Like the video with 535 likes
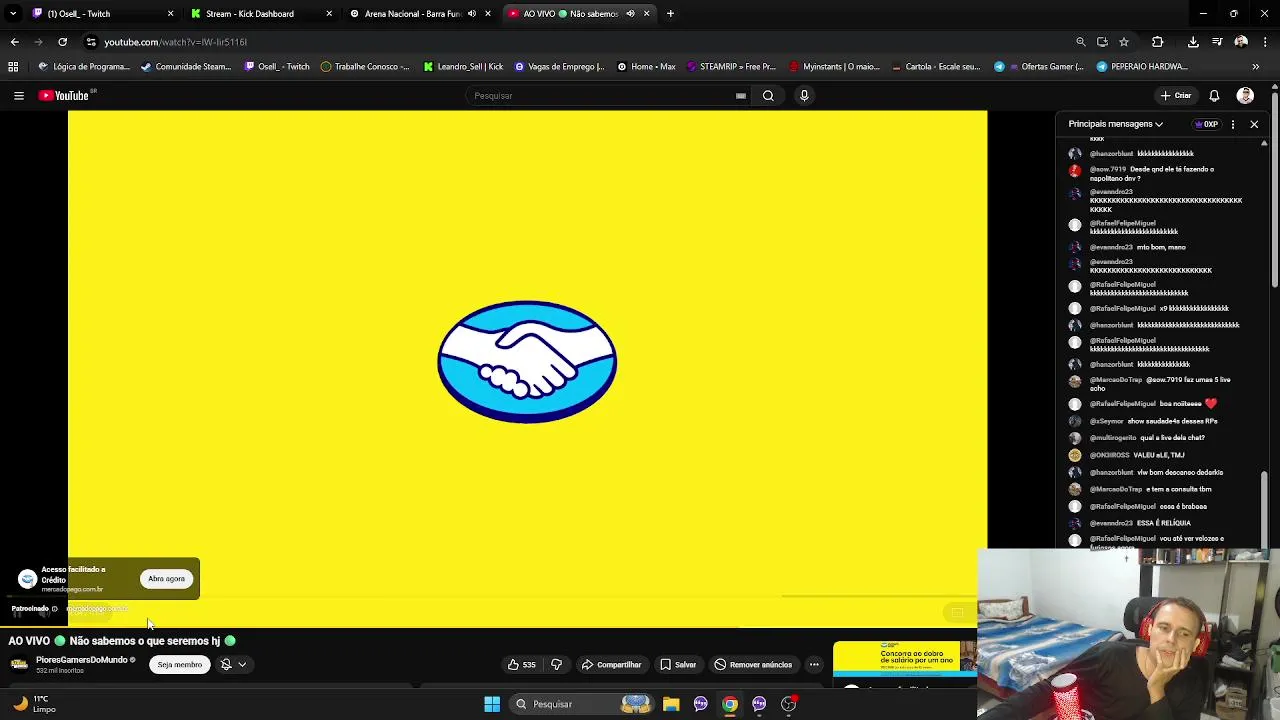The width and height of the screenshot is (1280, 720). pyautogui.click(x=521, y=665)
